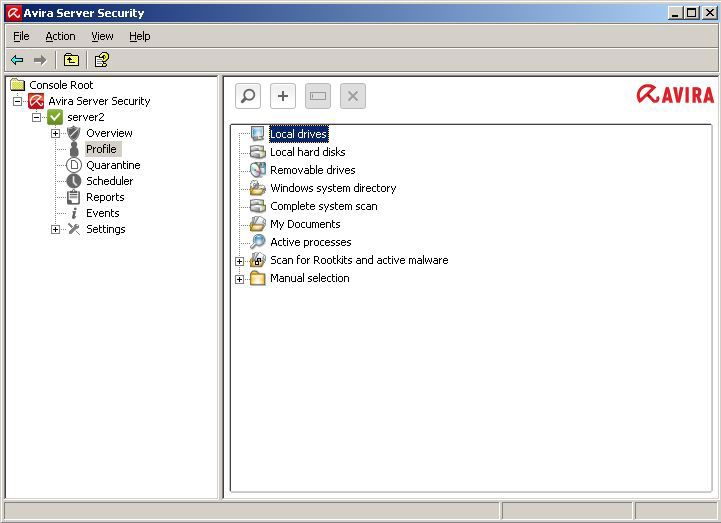Expand Scan for Rootkits and active malware

(239, 261)
